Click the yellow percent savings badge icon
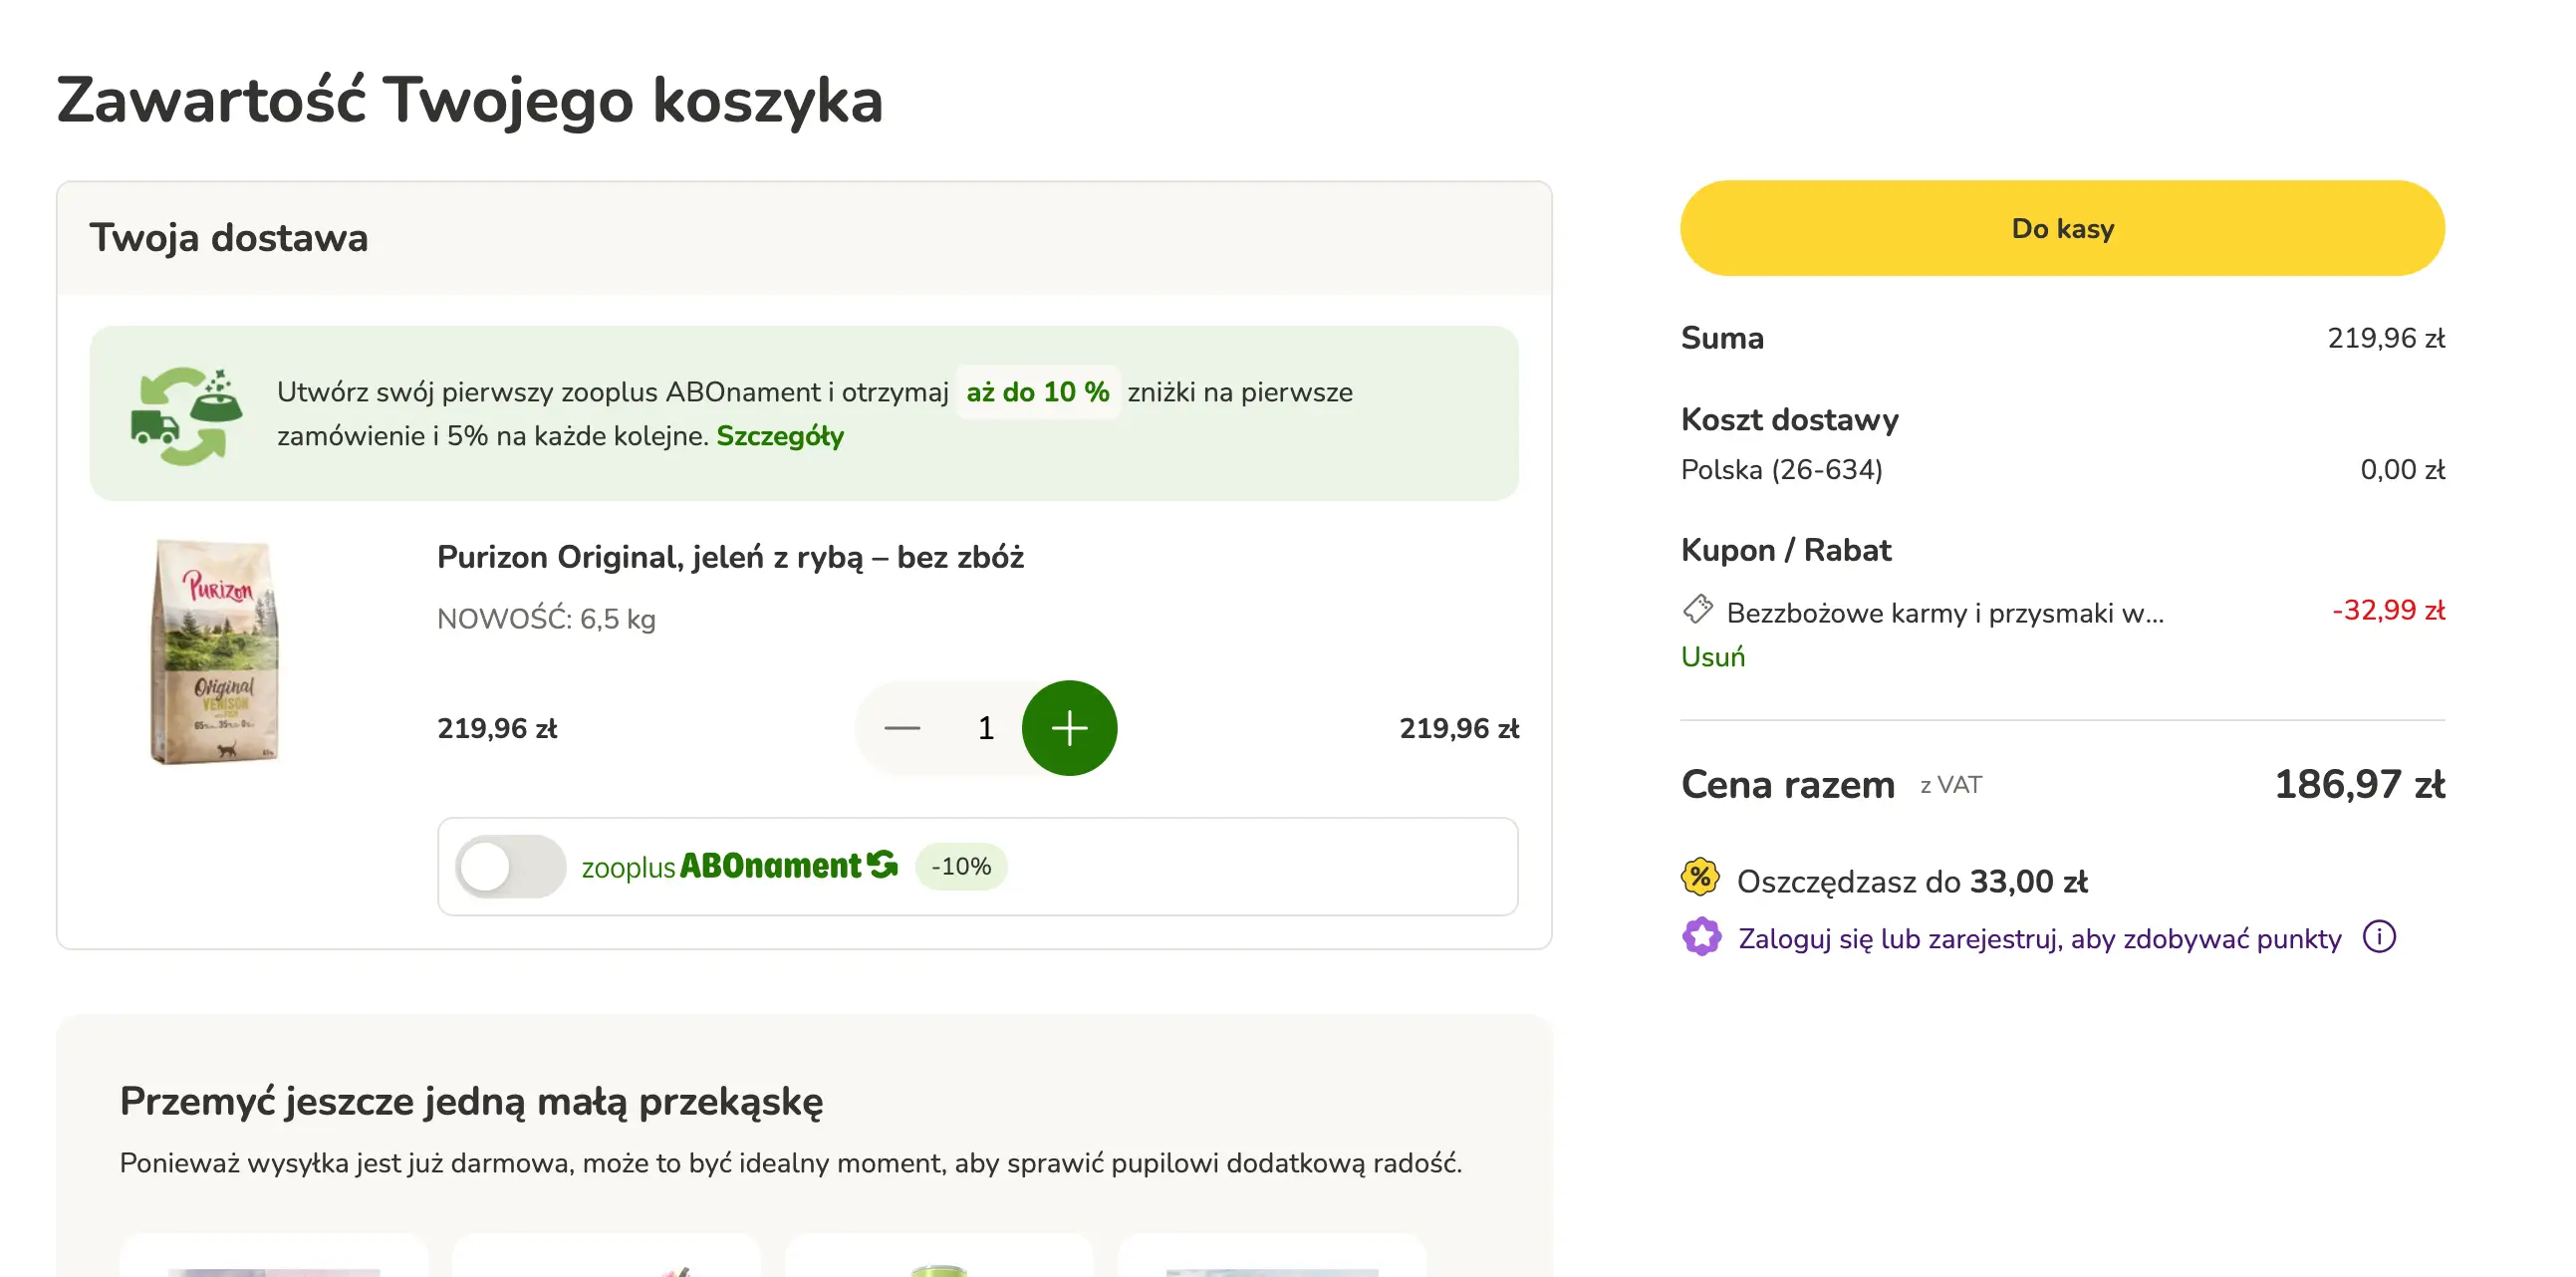 click(x=1700, y=879)
